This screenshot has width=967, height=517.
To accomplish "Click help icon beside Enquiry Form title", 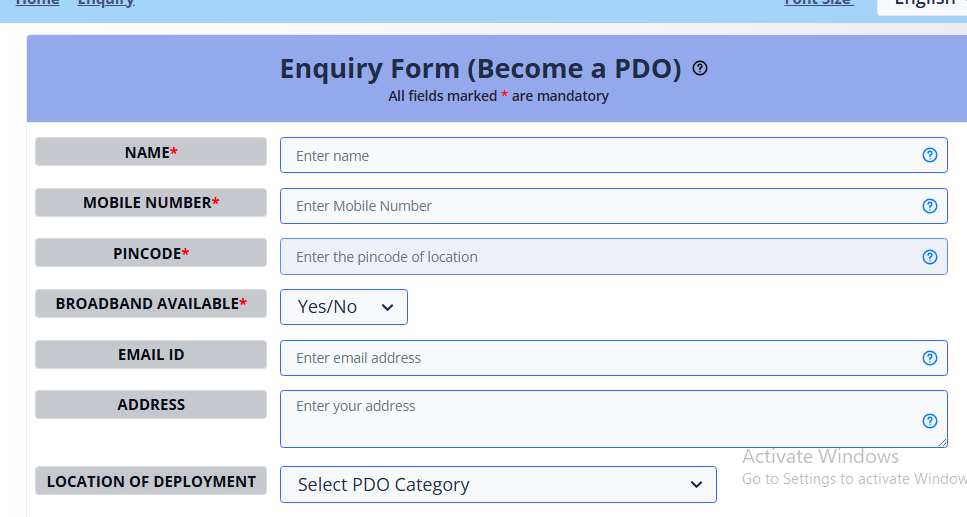I will (x=699, y=68).
